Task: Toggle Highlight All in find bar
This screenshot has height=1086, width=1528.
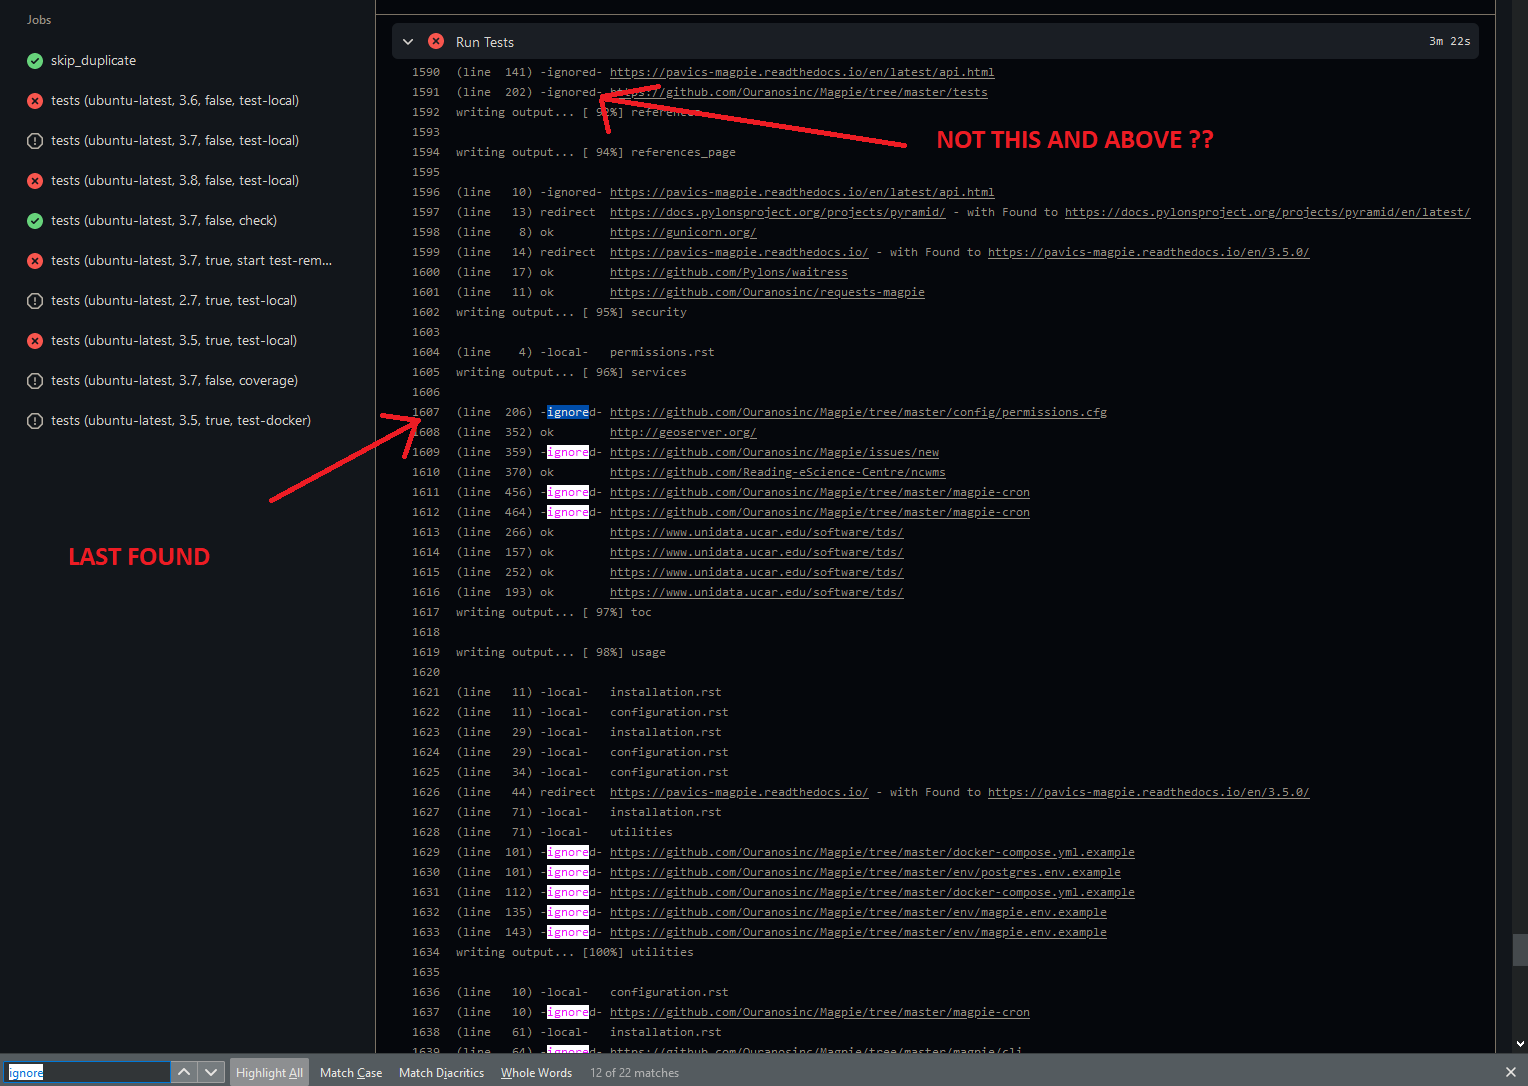Action: [269, 1072]
